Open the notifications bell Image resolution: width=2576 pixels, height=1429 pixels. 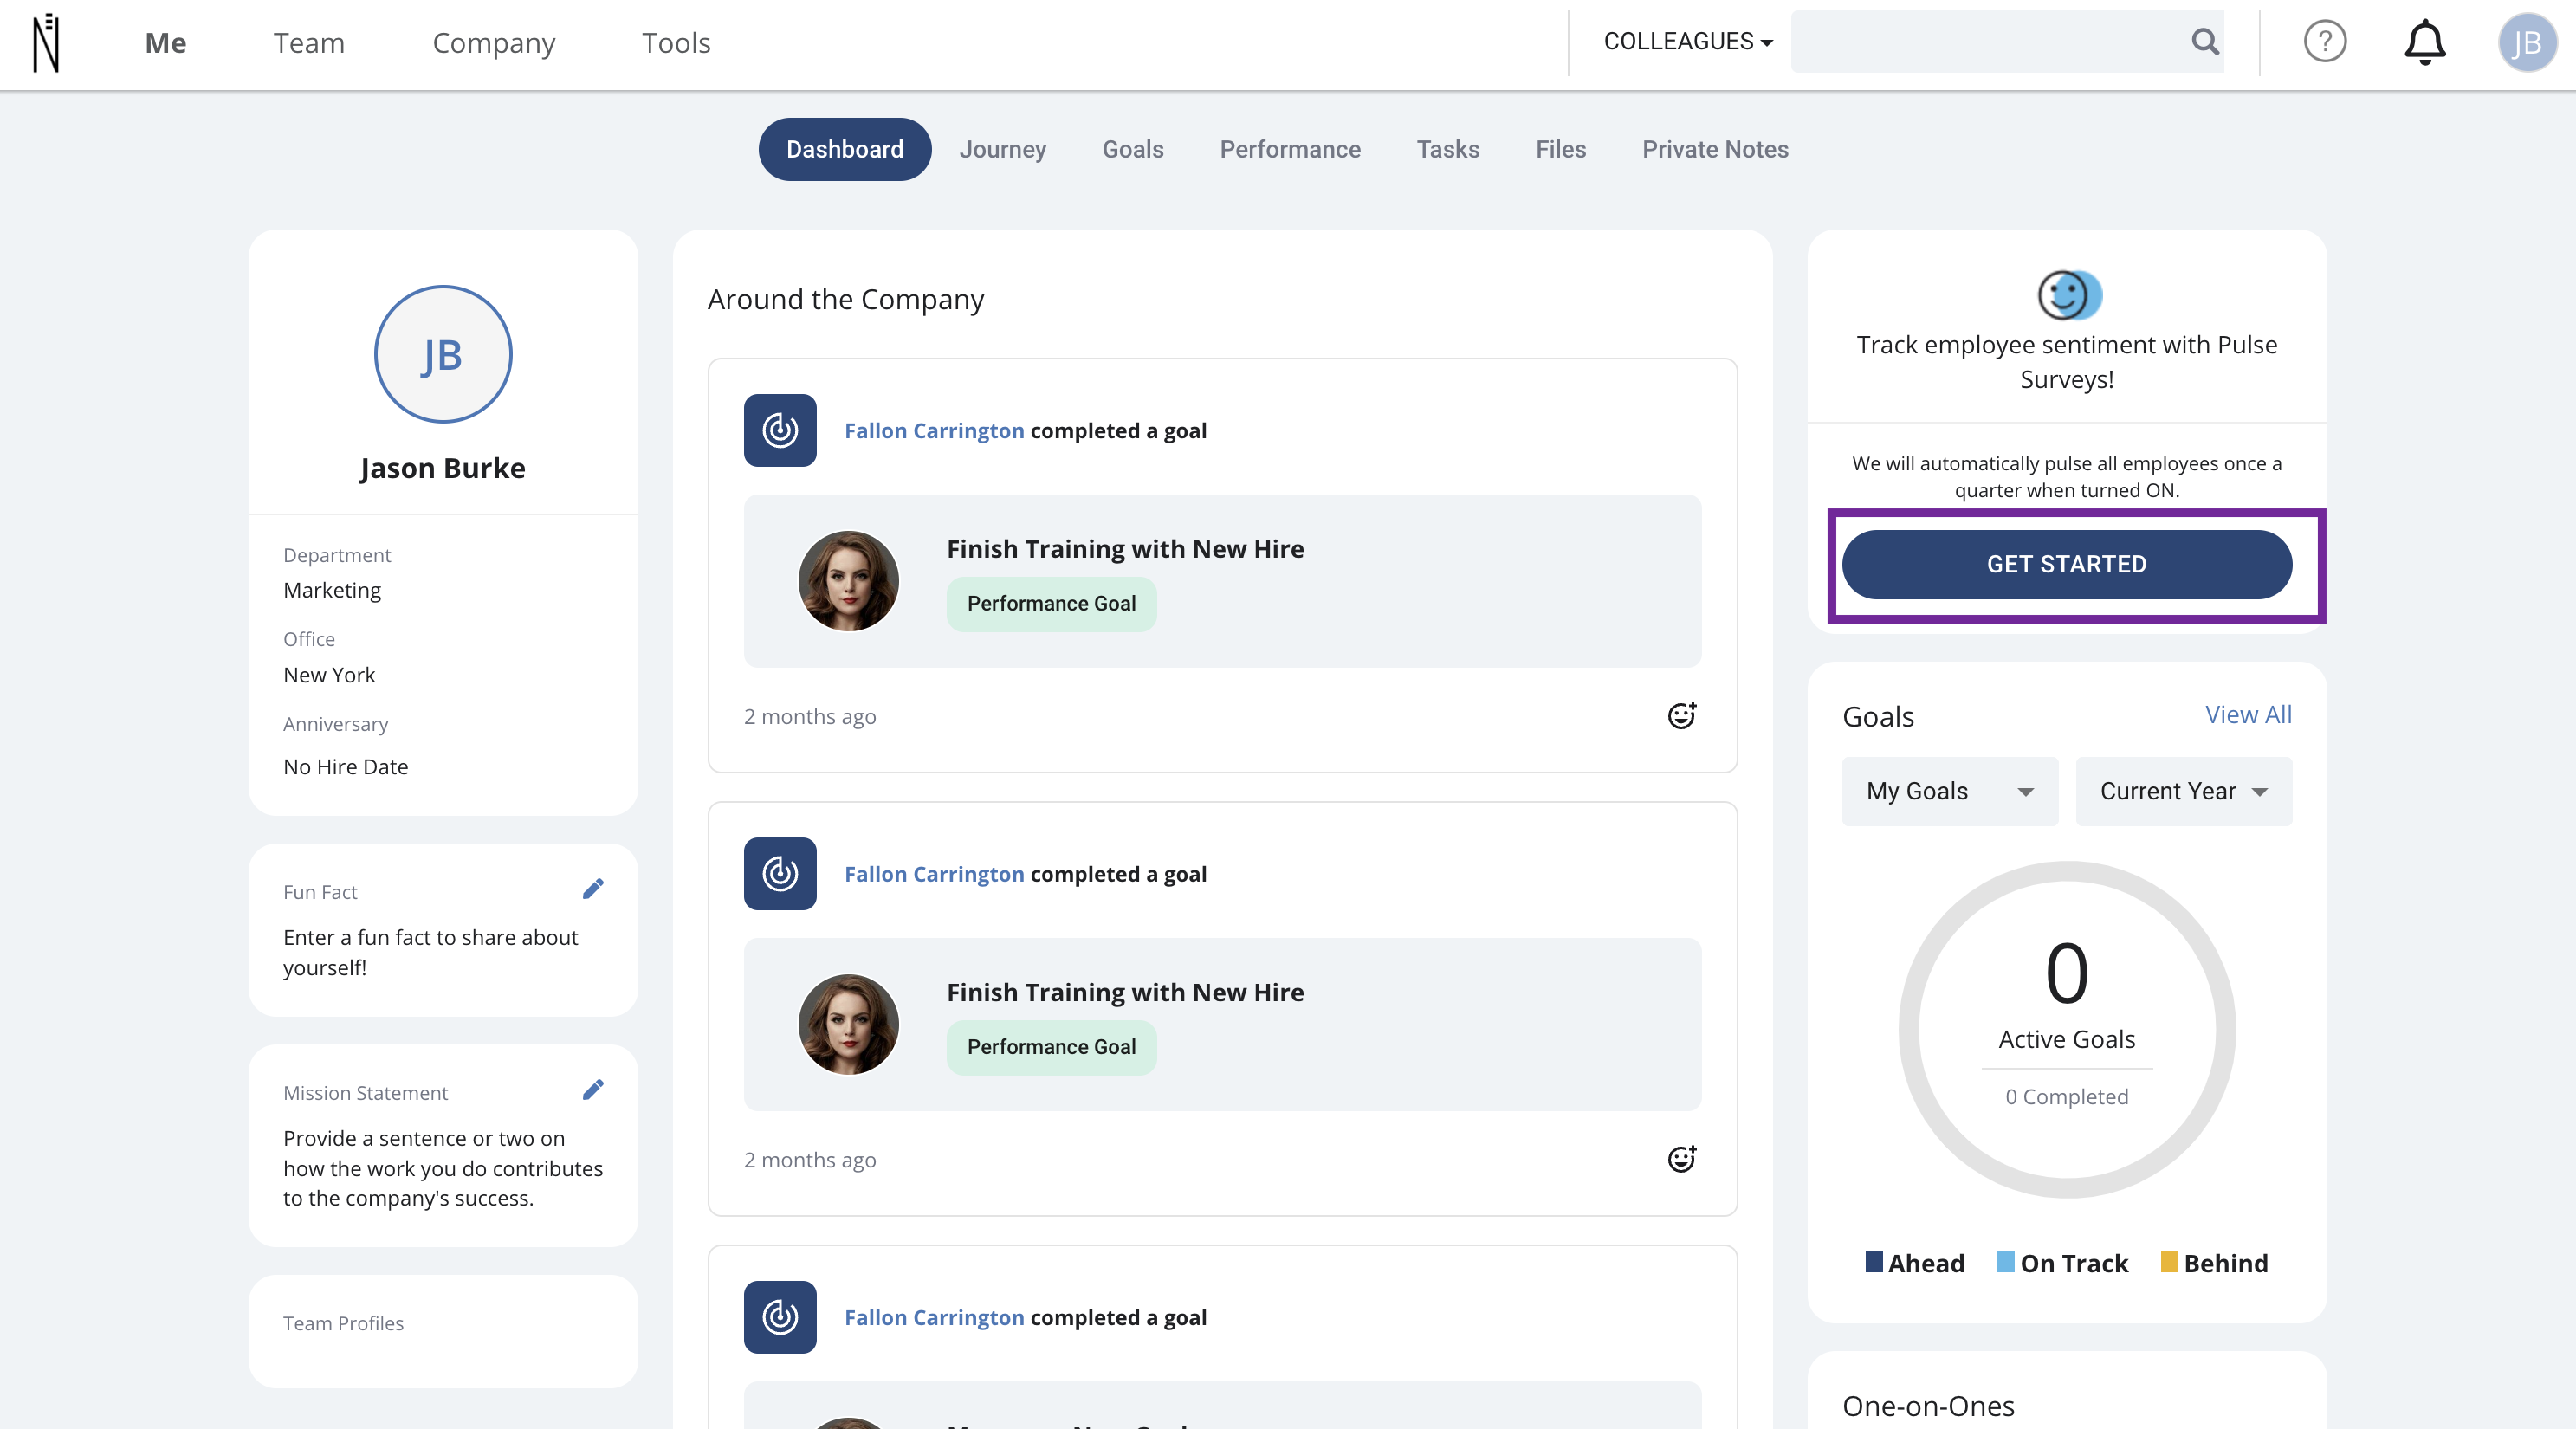pos(2425,42)
